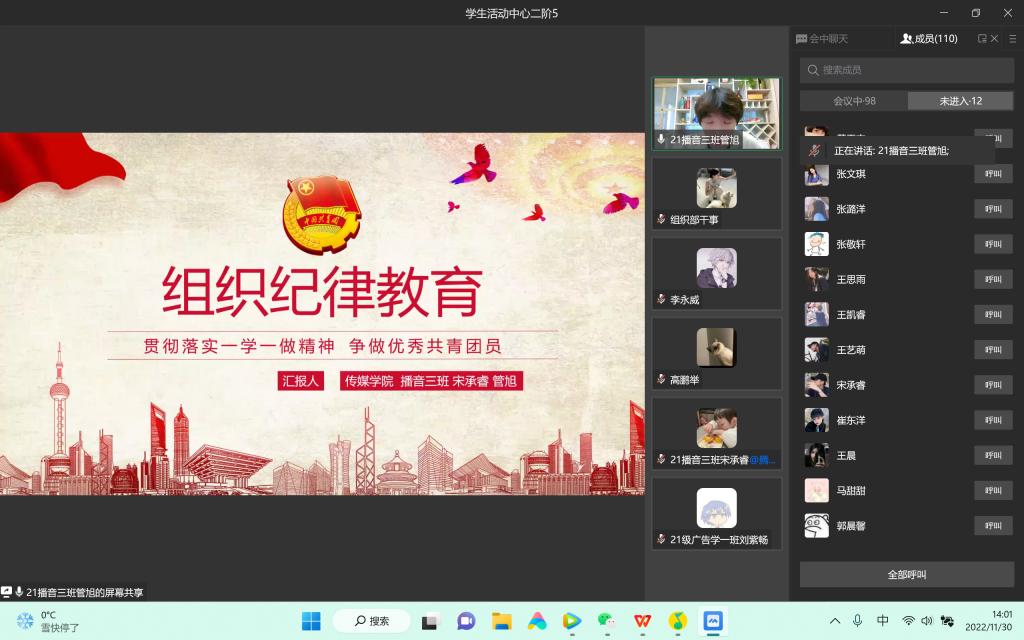Click the 21播音三班管旭的屏幕共享 status label

72,592
